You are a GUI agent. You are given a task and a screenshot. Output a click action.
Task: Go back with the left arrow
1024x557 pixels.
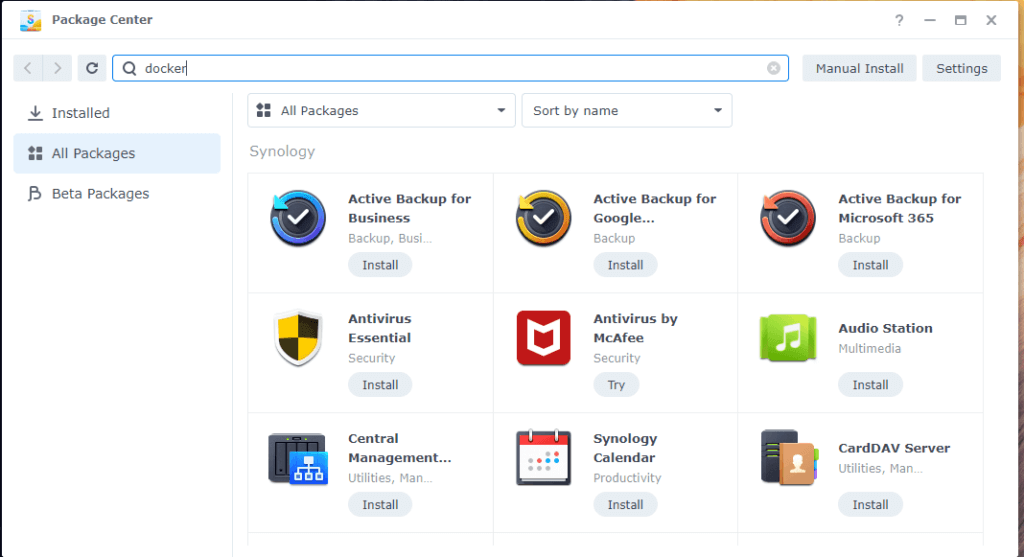(28, 68)
